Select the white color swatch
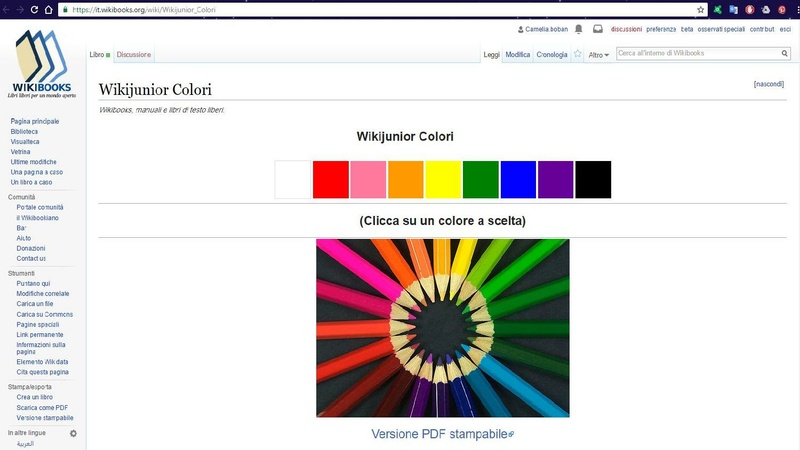The height and width of the screenshot is (450, 800). pyautogui.click(x=293, y=180)
